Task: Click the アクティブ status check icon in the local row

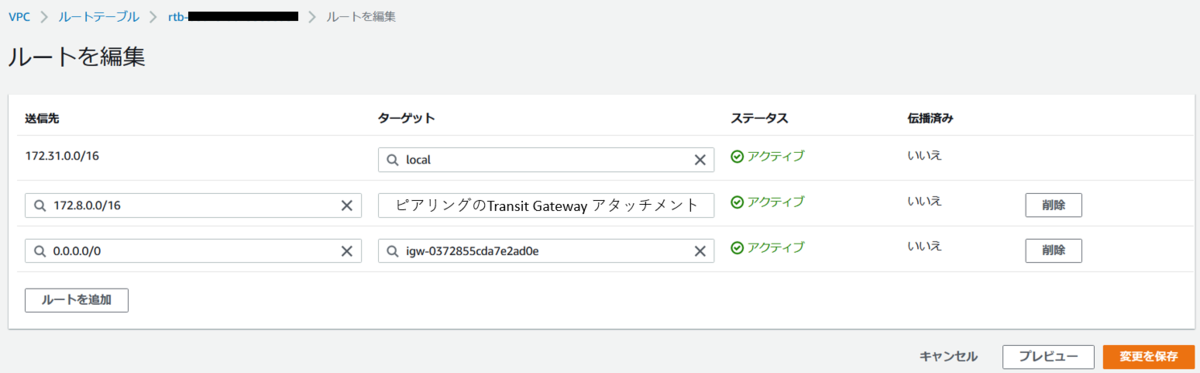Action: 737,156
